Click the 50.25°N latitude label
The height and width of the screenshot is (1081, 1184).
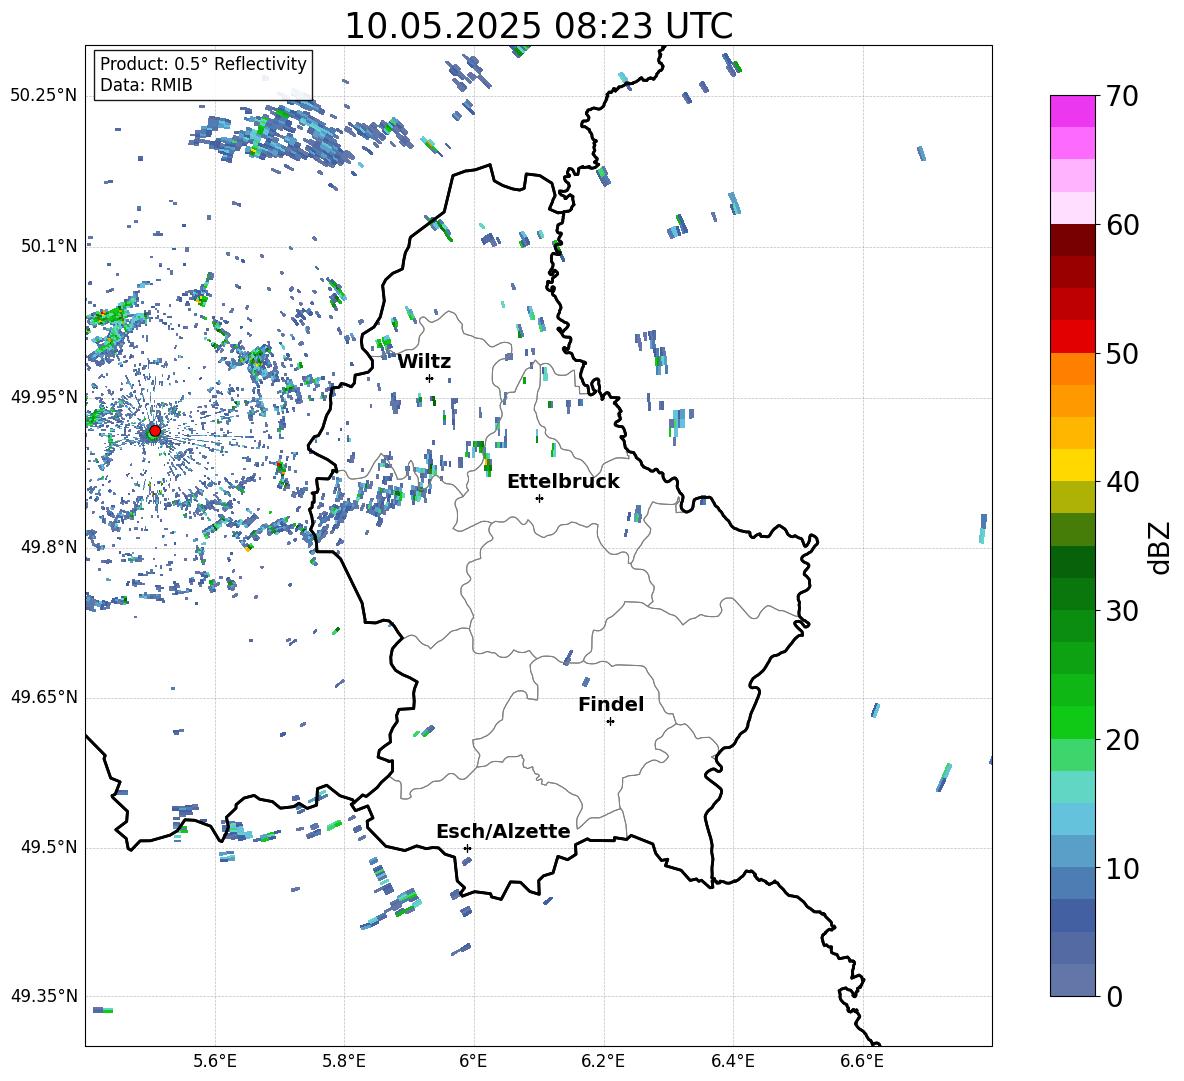point(44,96)
